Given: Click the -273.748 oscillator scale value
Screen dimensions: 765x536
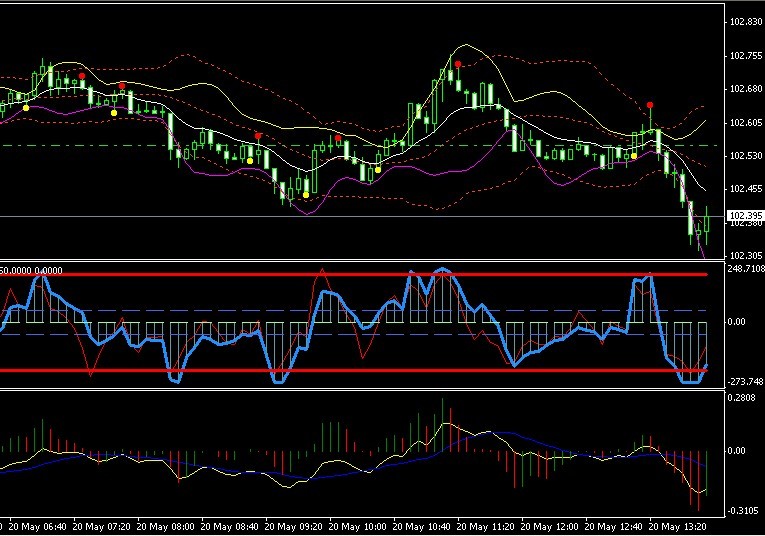Looking at the screenshot, I should click(x=745, y=382).
